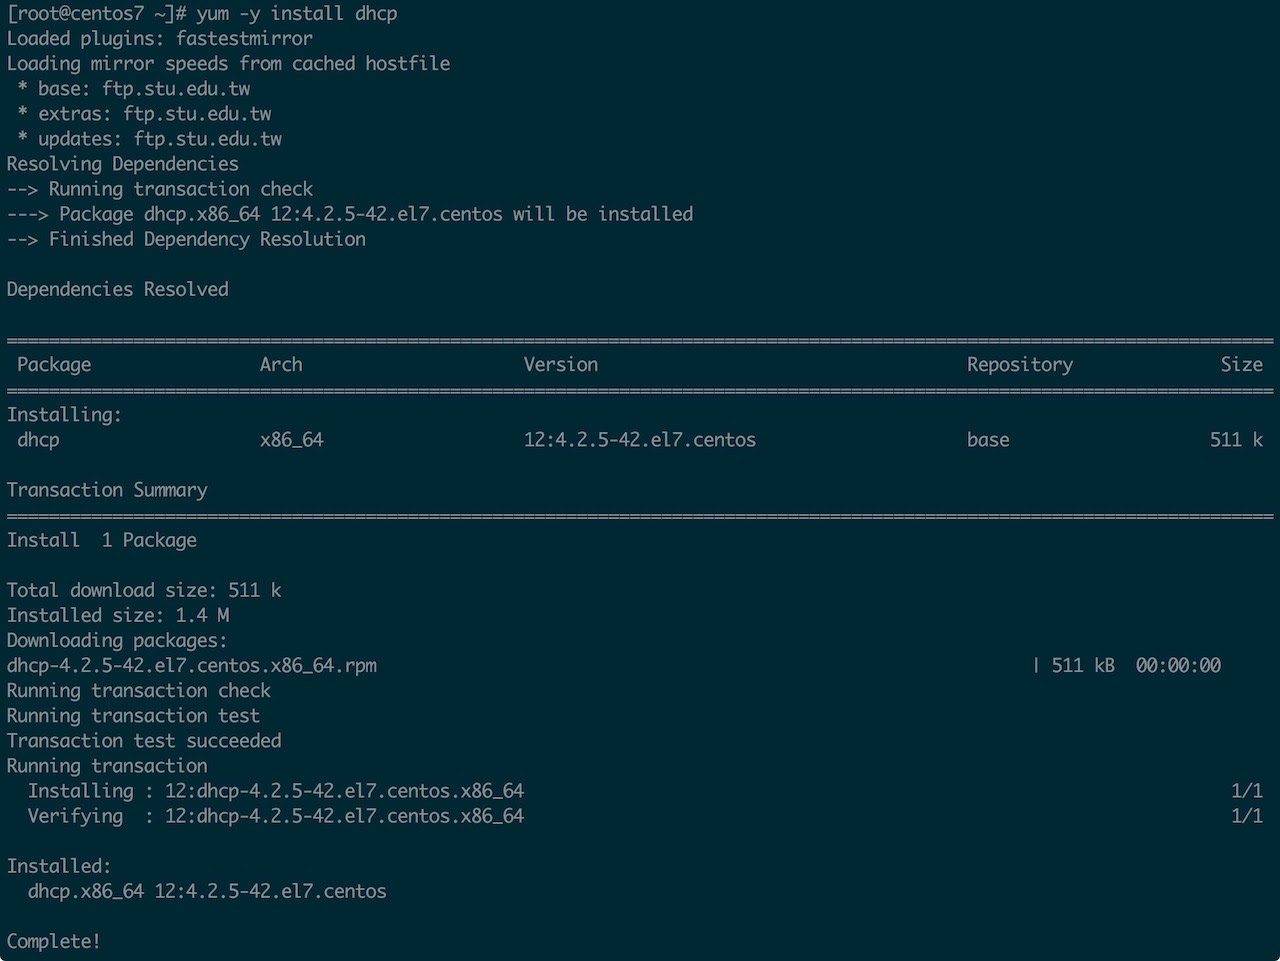The image size is (1280, 961).
Task: Click the Arch column header
Action: [x=281, y=364]
